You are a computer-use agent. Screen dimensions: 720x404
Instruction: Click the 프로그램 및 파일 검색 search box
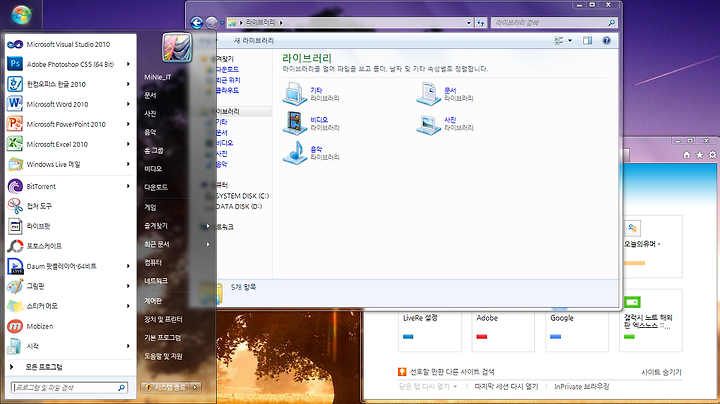point(69,388)
